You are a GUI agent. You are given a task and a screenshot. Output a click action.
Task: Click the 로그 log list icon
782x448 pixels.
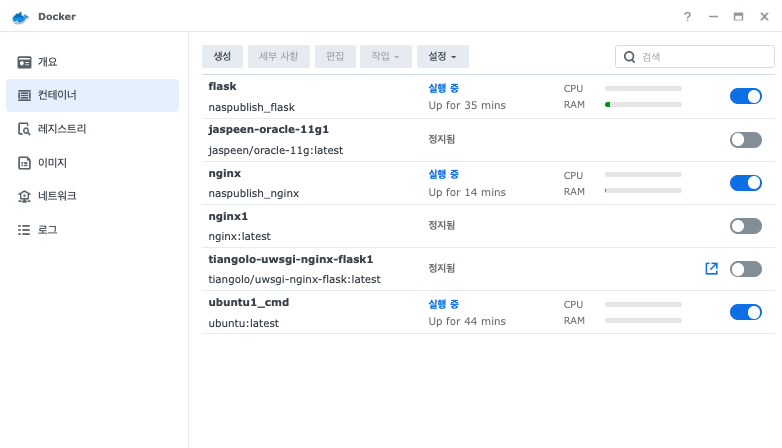[x=24, y=230]
